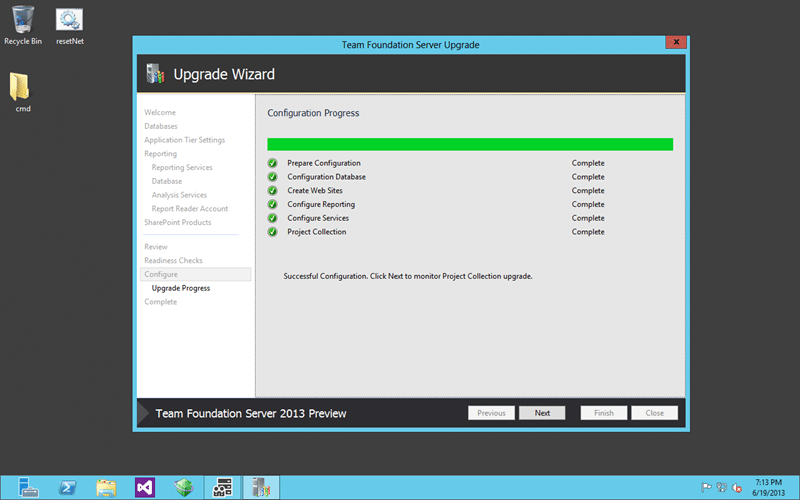Click the Prepare Configuration row label
800x500 pixels.
(323, 163)
